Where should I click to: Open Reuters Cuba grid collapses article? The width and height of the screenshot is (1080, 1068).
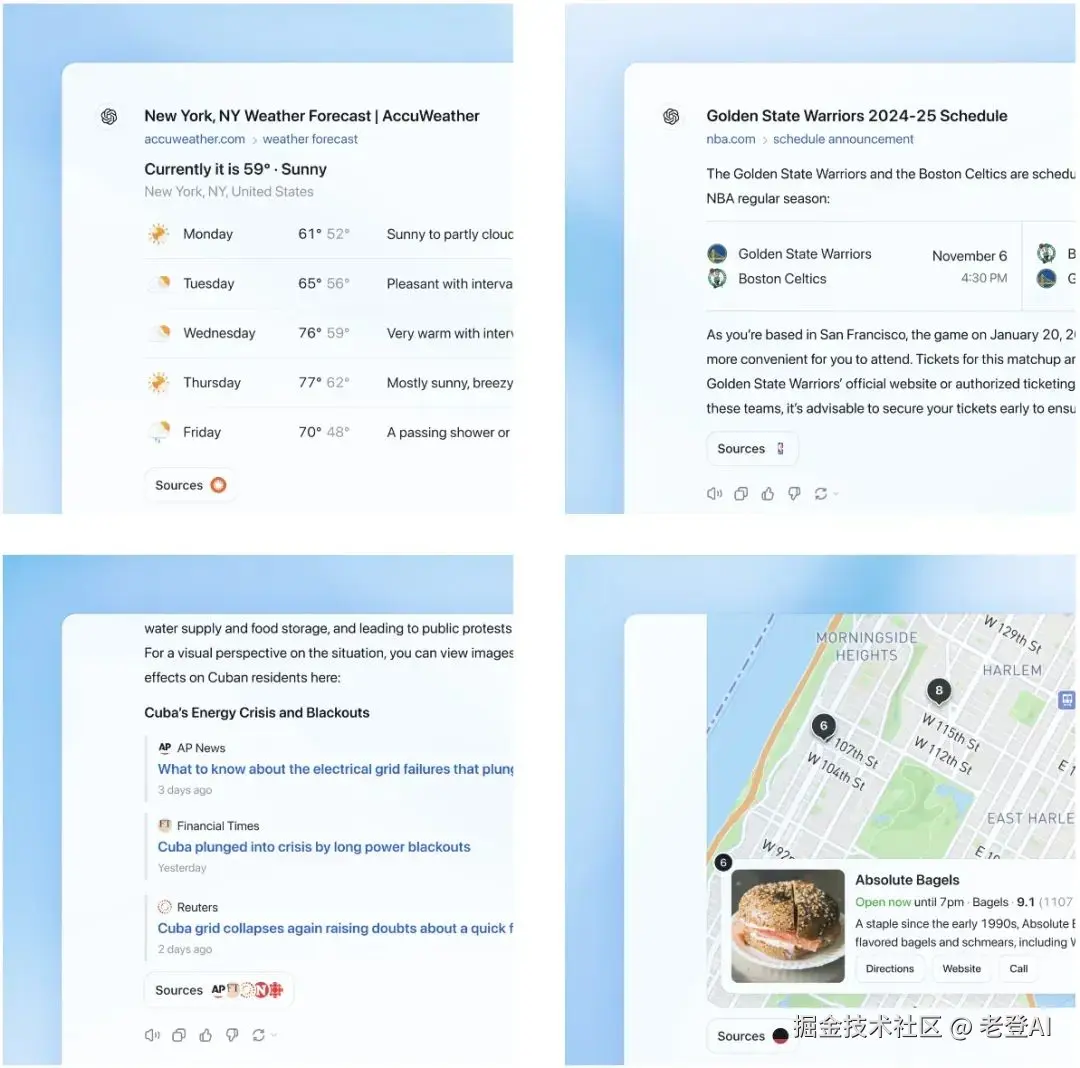(335, 928)
